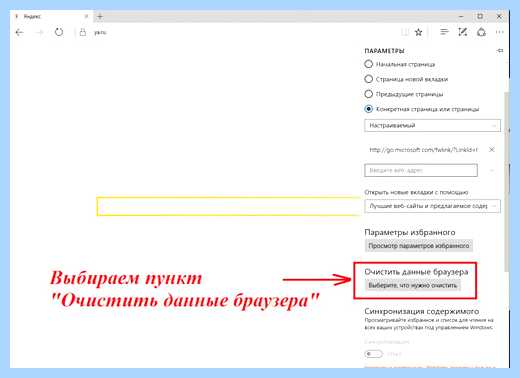520x378 pixels.
Task: Click the Введите веб-адрес input field
Action: (x=421, y=170)
